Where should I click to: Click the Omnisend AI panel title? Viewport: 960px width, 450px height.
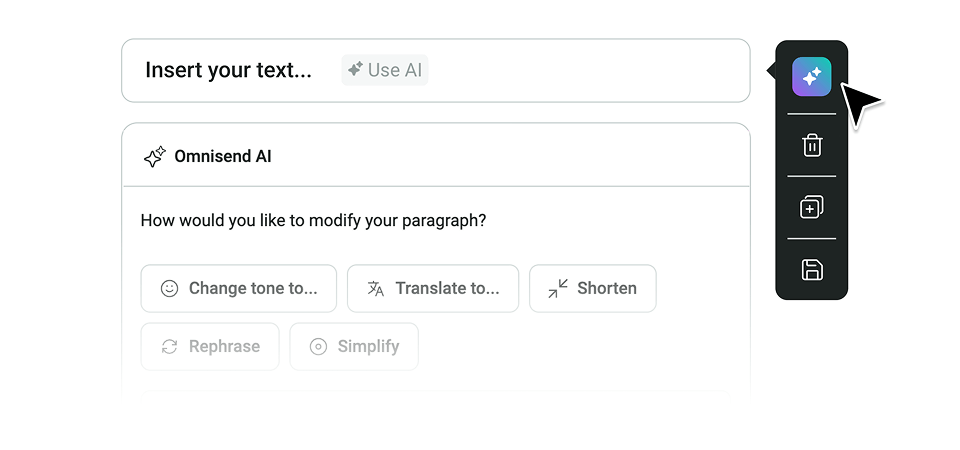[x=223, y=157]
